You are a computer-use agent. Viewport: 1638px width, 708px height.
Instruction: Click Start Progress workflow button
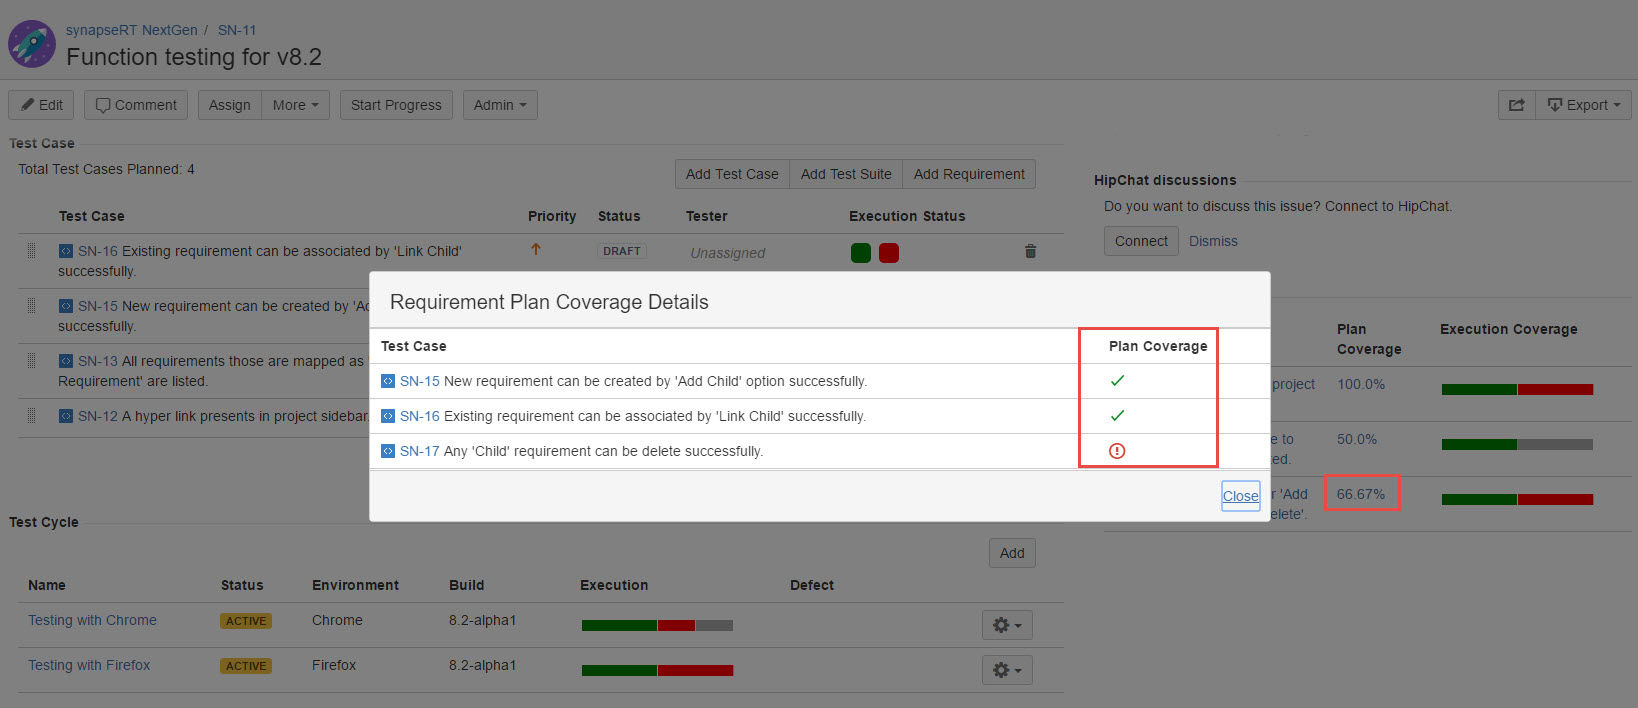coord(396,105)
